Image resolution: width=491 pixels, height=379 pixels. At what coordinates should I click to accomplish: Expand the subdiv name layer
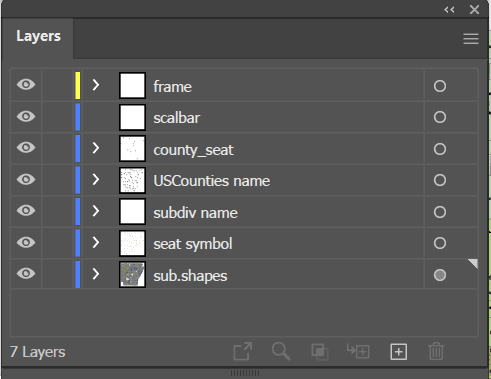coord(96,211)
